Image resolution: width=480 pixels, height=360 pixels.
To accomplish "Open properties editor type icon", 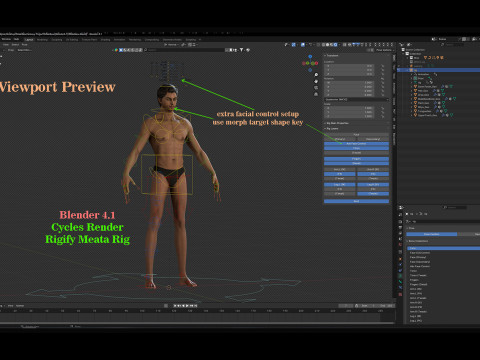I will [x=401, y=207].
